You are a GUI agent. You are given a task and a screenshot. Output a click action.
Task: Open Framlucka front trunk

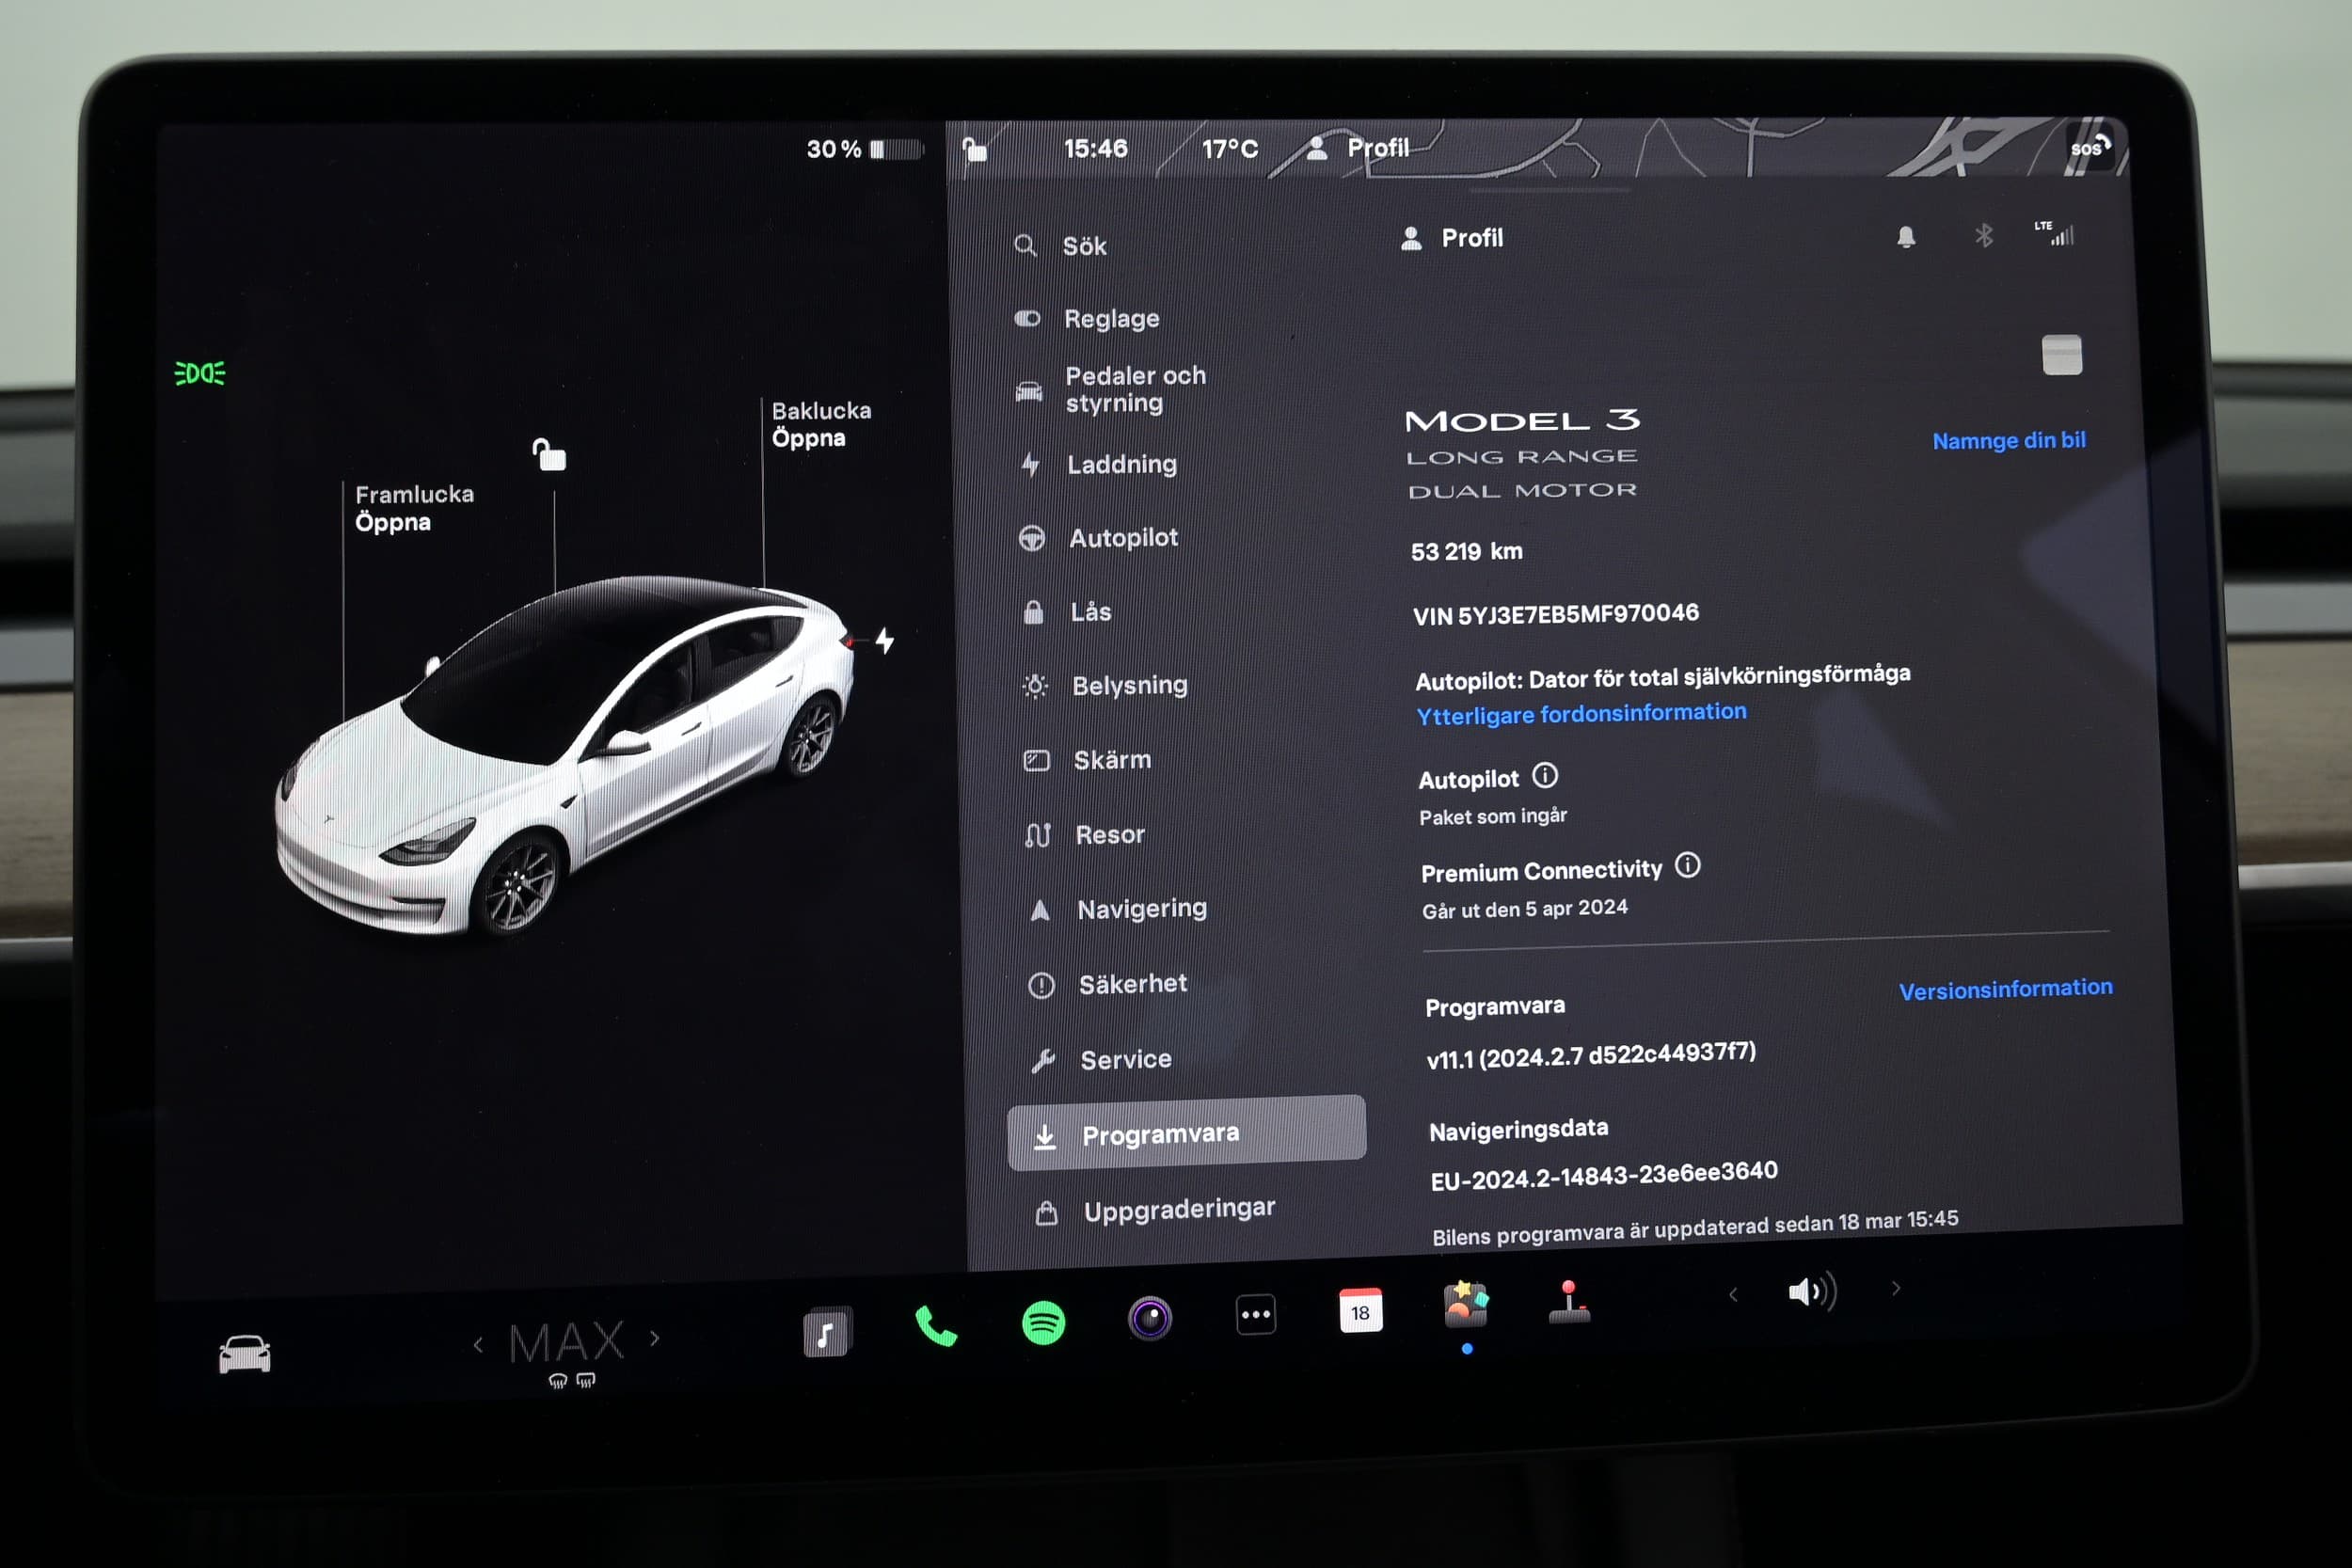pyautogui.click(x=414, y=508)
